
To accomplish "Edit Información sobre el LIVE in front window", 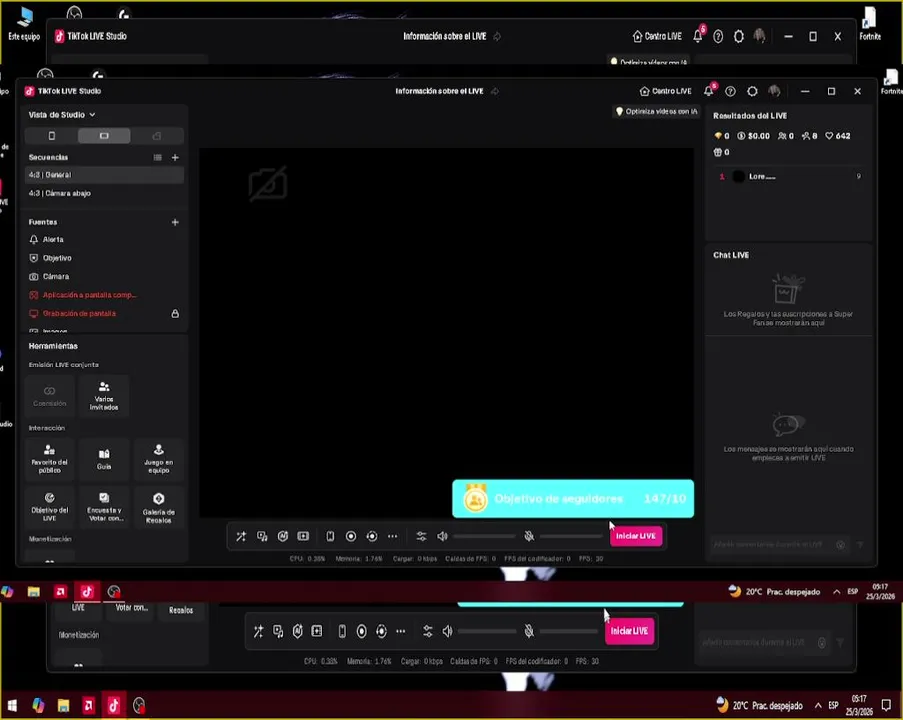I will coord(447,91).
